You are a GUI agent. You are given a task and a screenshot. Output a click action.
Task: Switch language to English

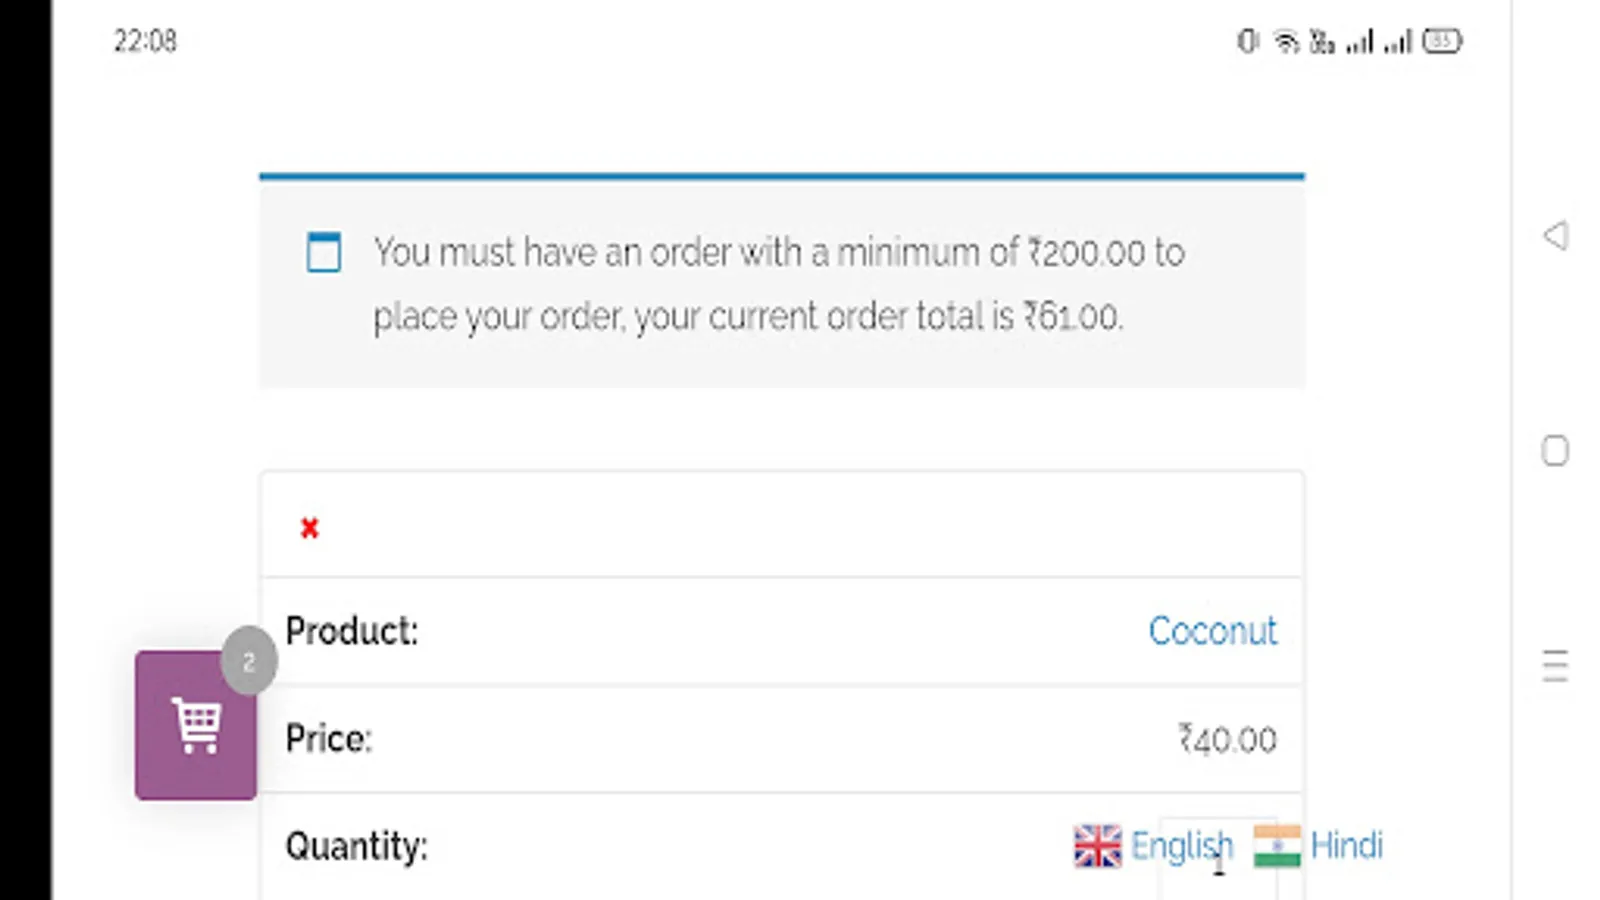(1181, 846)
